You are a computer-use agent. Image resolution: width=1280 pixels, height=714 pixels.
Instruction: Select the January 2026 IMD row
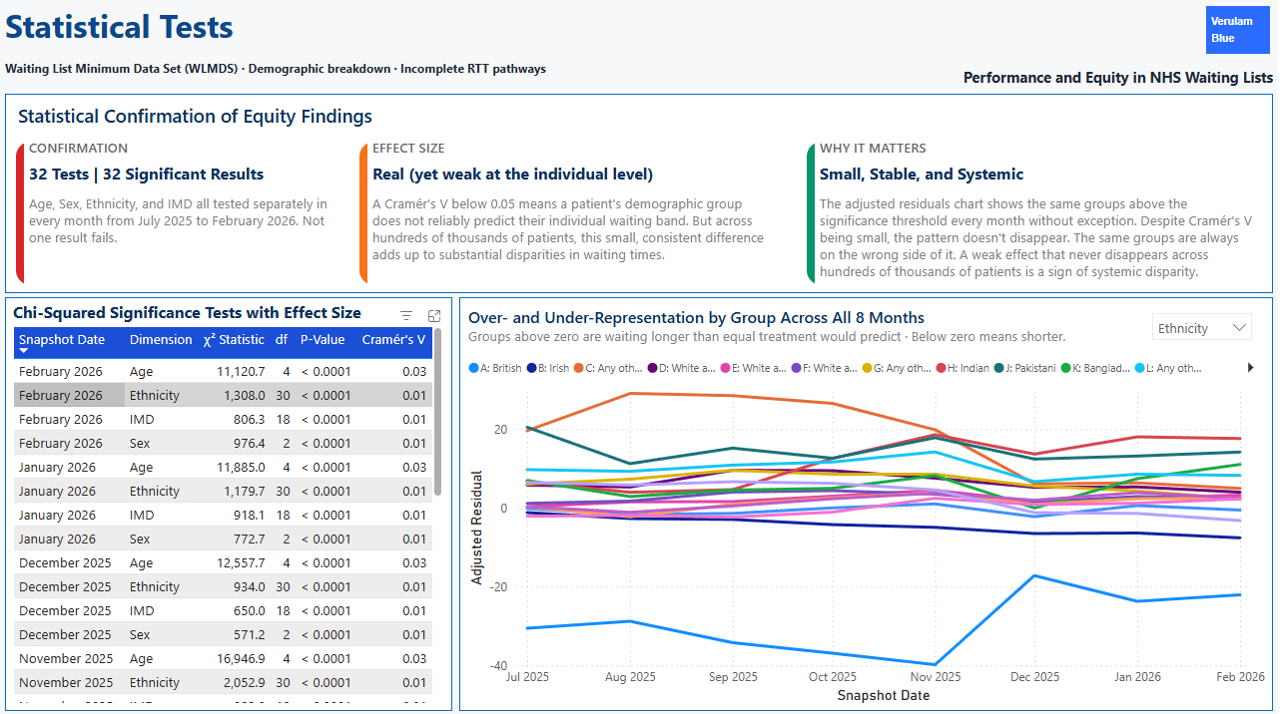pos(224,516)
